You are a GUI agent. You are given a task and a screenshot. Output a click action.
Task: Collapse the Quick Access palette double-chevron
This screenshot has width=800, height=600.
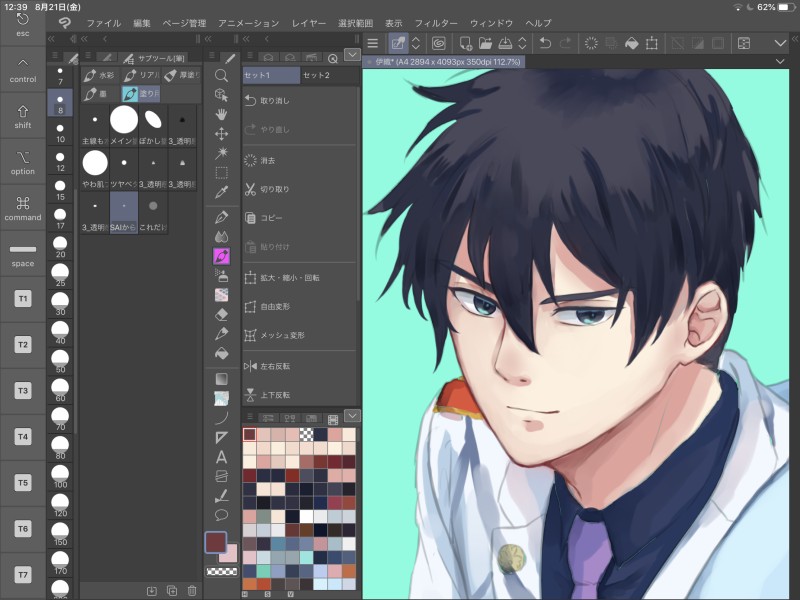point(246,39)
